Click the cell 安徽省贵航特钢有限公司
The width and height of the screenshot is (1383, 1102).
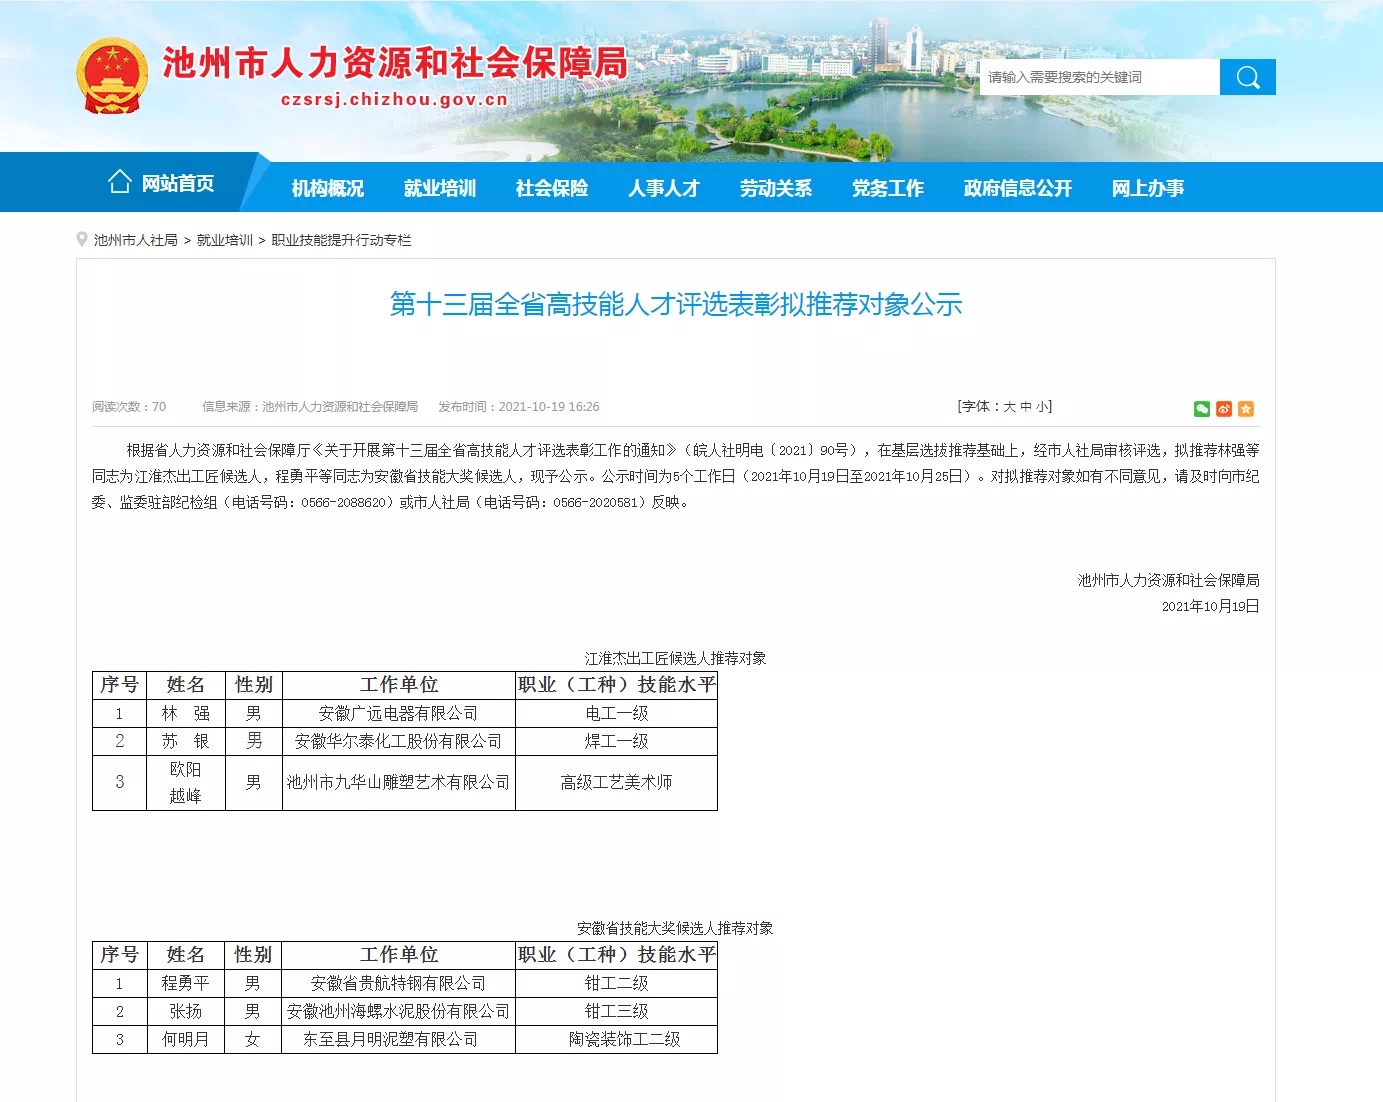399,983
